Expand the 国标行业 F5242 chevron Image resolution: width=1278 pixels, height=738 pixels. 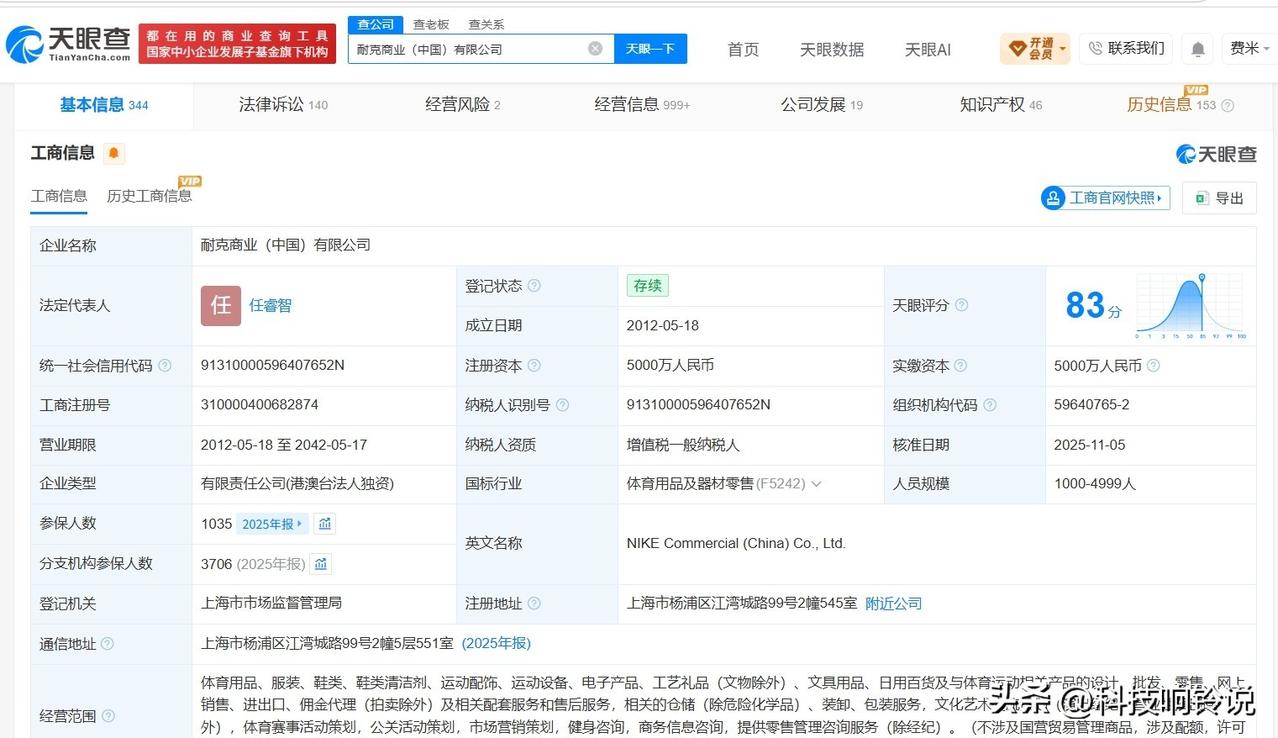point(816,484)
